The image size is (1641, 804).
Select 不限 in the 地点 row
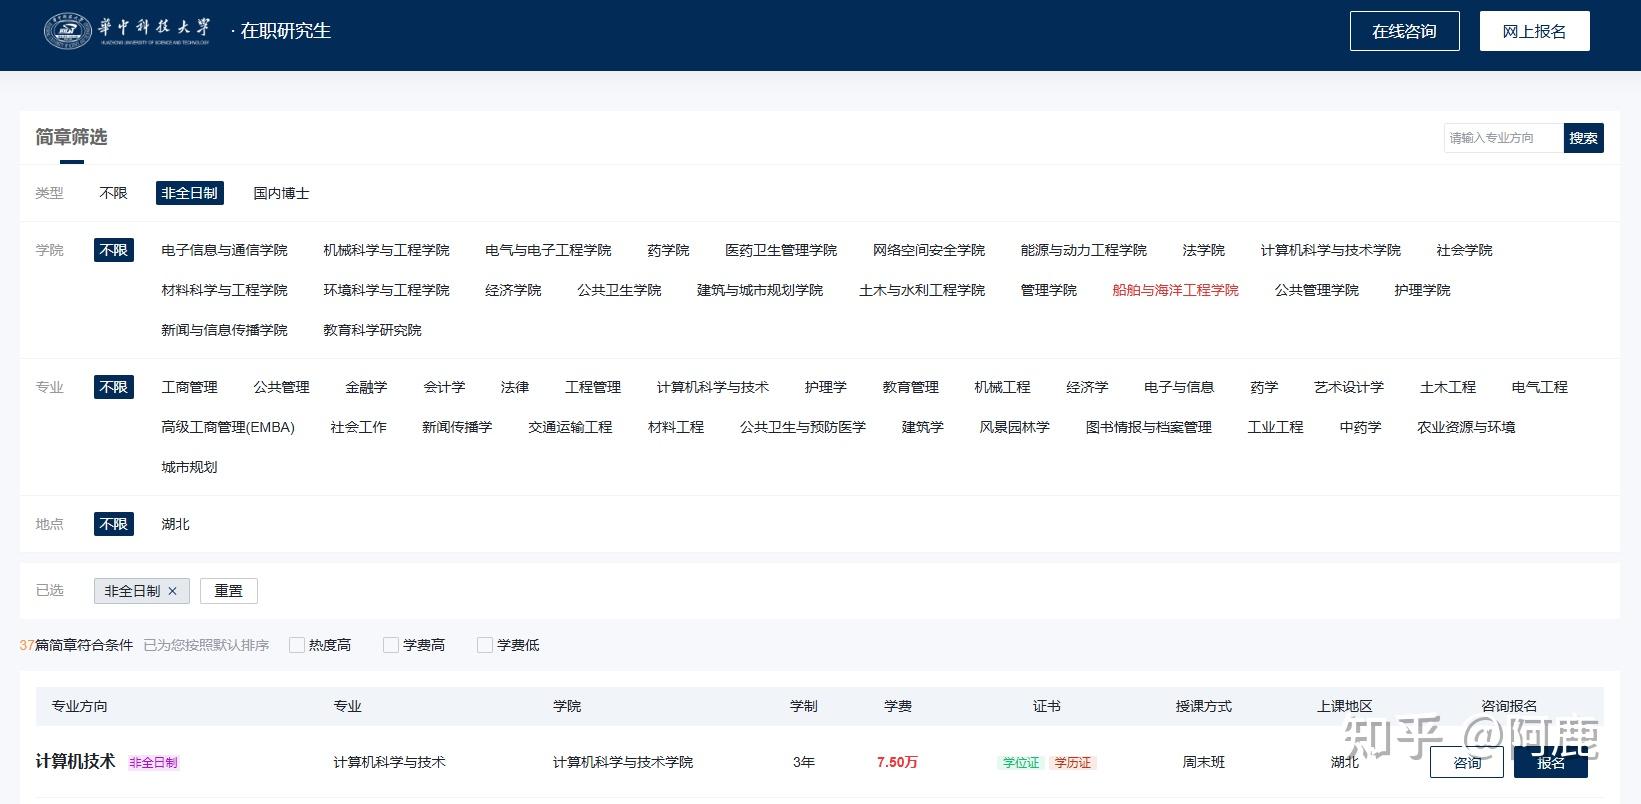coord(114,524)
